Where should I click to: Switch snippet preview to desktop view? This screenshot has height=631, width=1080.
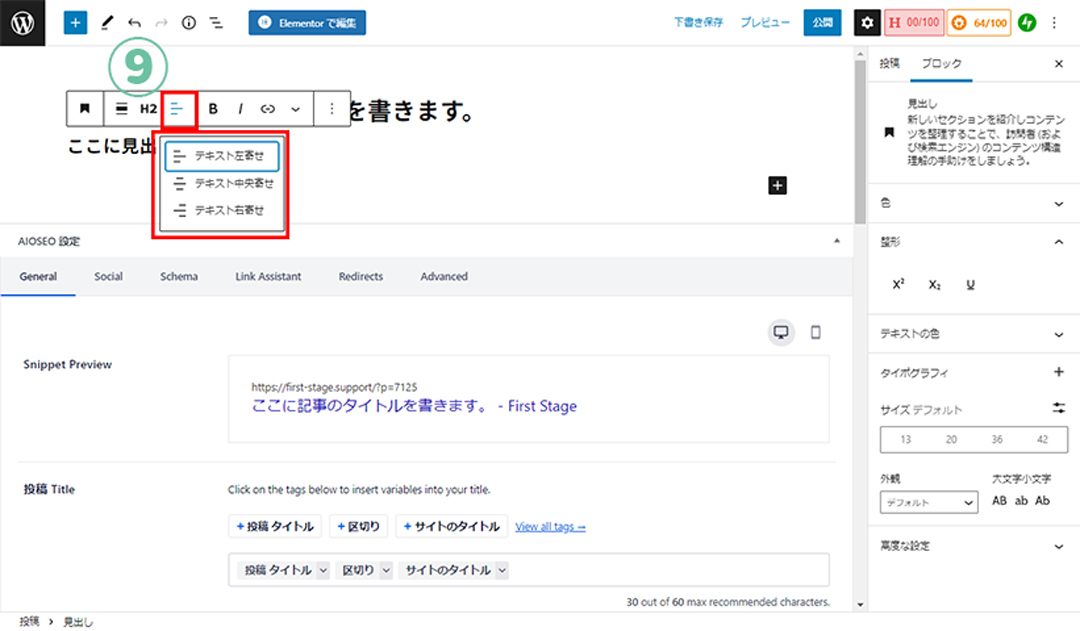(781, 332)
